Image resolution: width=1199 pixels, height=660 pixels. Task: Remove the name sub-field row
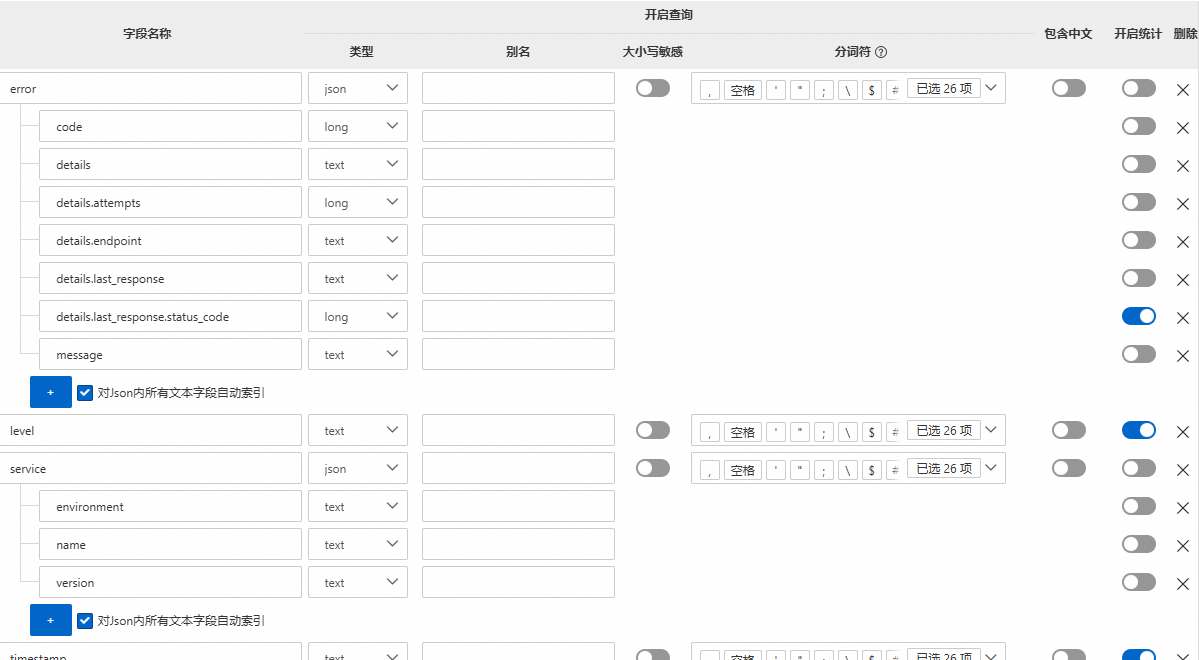[1182, 546]
